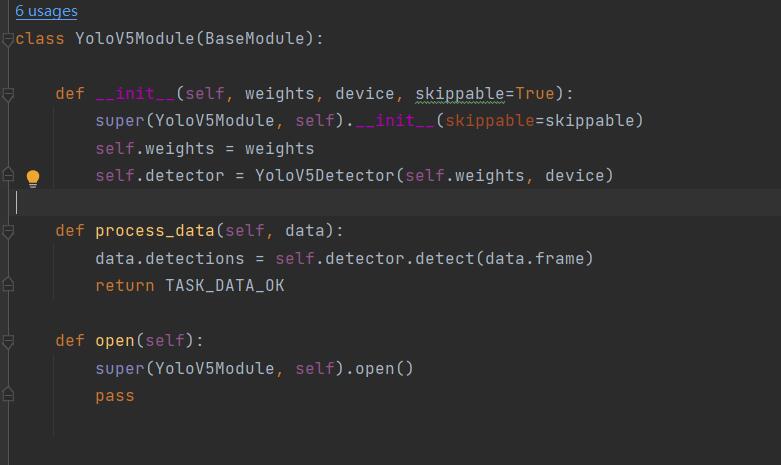Click the YoloV5Module class name in declaration
Image resolution: width=781 pixels, height=465 pixels.
pyautogui.click(x=134, y=39)
